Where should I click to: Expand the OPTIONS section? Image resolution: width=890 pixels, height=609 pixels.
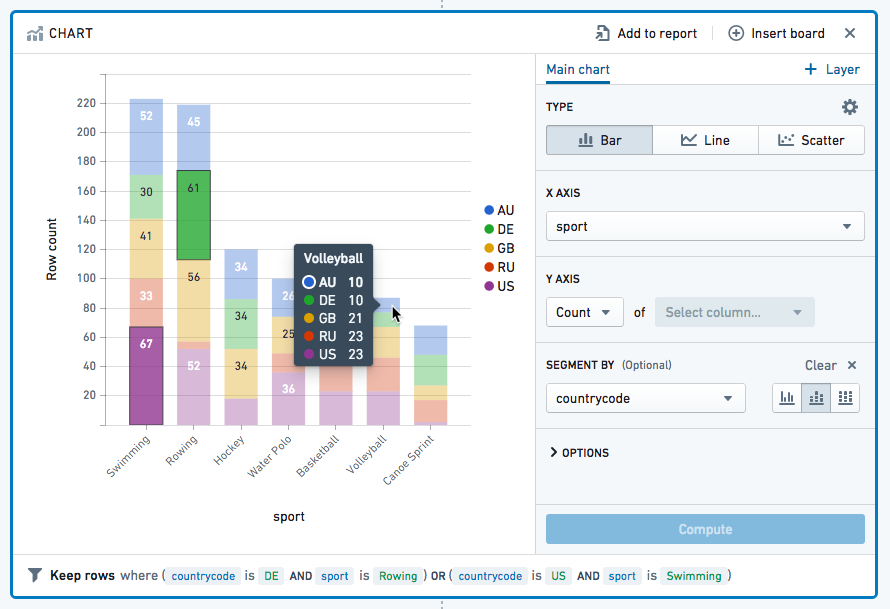pyautogui.click(x=580, y=452)
